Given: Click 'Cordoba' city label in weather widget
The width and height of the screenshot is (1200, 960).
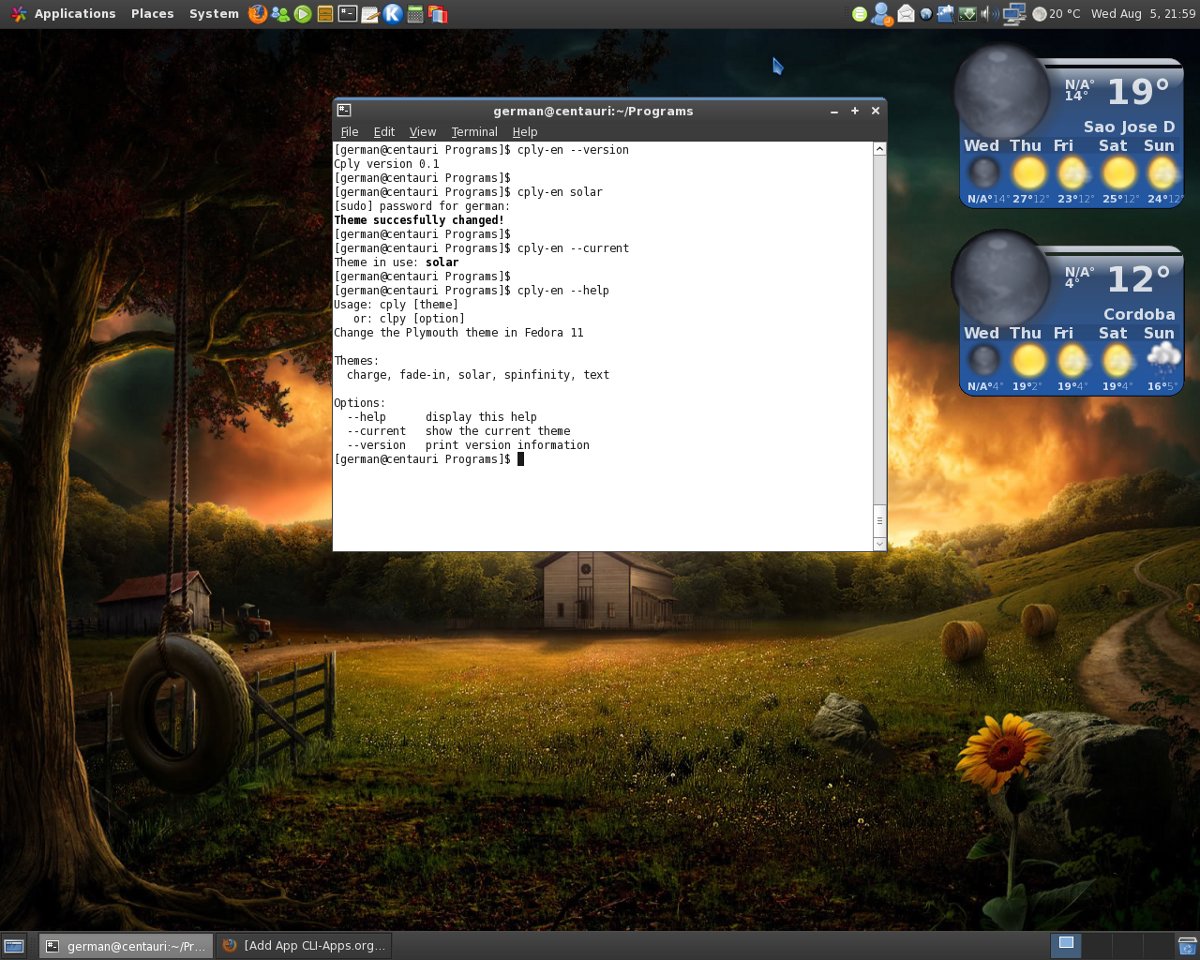Looking at the screenshot, I should click(x=1139, y=314).
